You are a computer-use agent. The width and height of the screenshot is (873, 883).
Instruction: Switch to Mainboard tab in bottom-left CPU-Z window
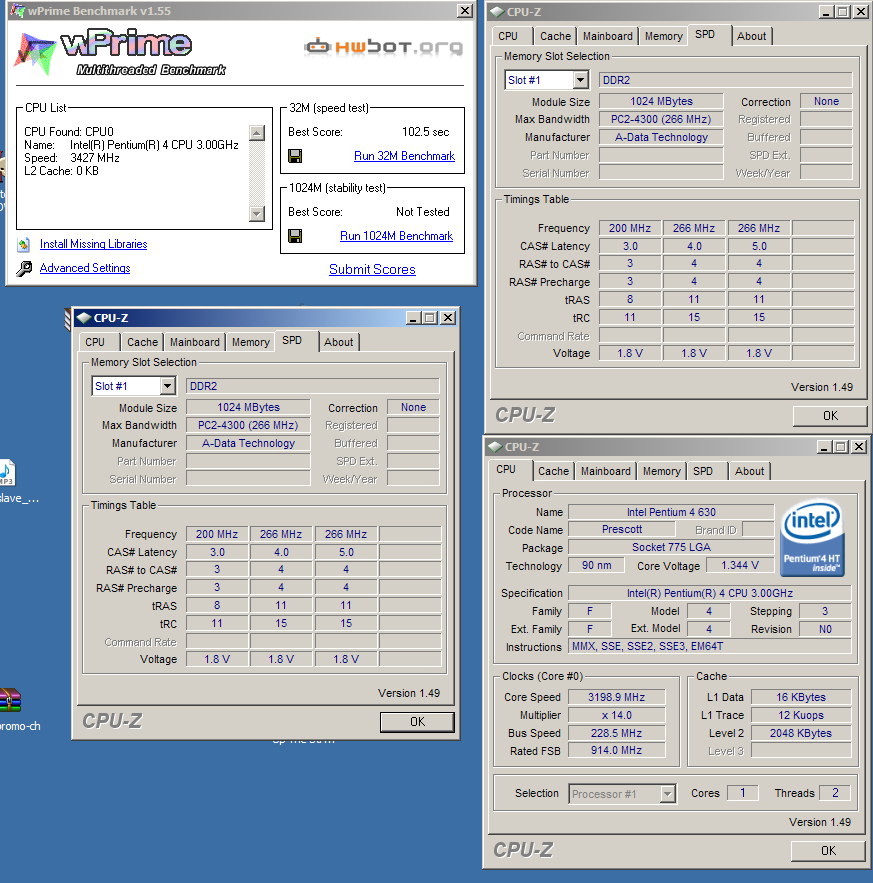195,342
